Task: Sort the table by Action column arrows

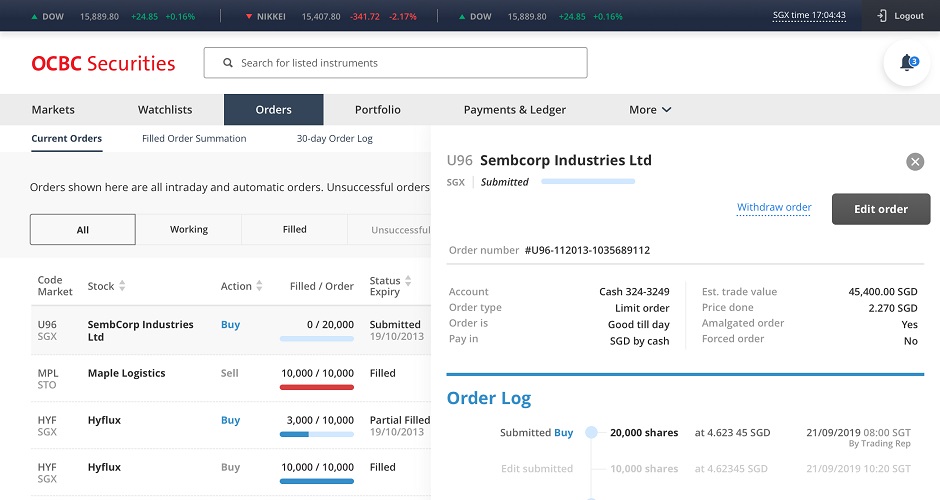Action: click(x=259, y=286)
